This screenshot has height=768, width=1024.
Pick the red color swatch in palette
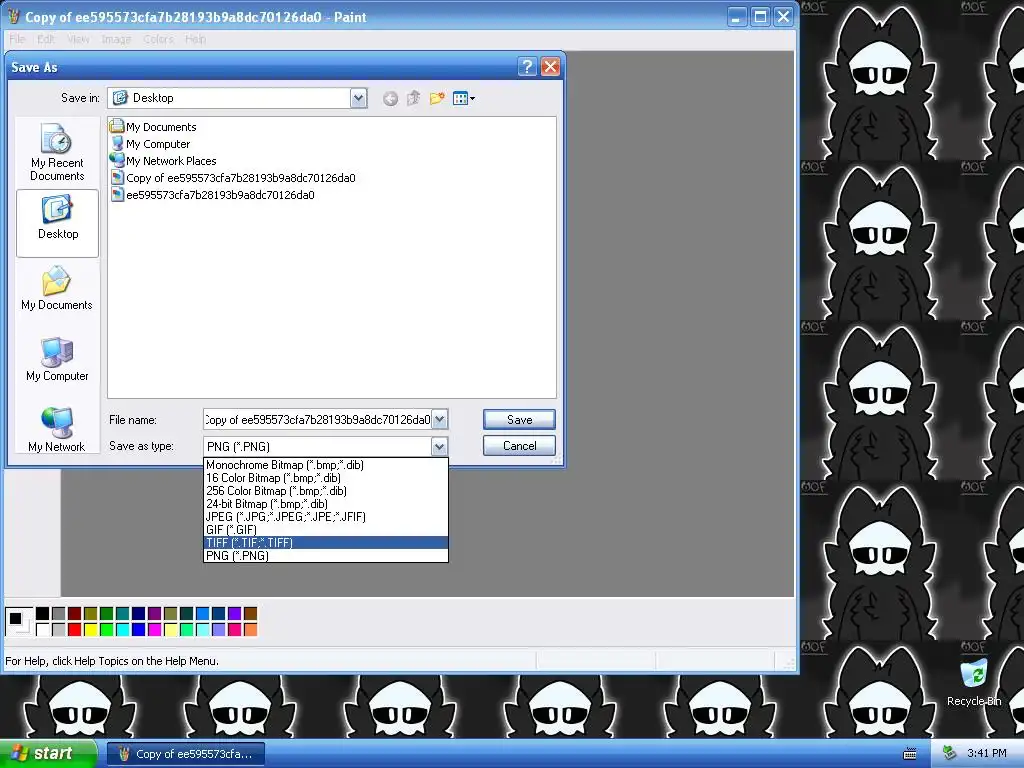(74, 630)
